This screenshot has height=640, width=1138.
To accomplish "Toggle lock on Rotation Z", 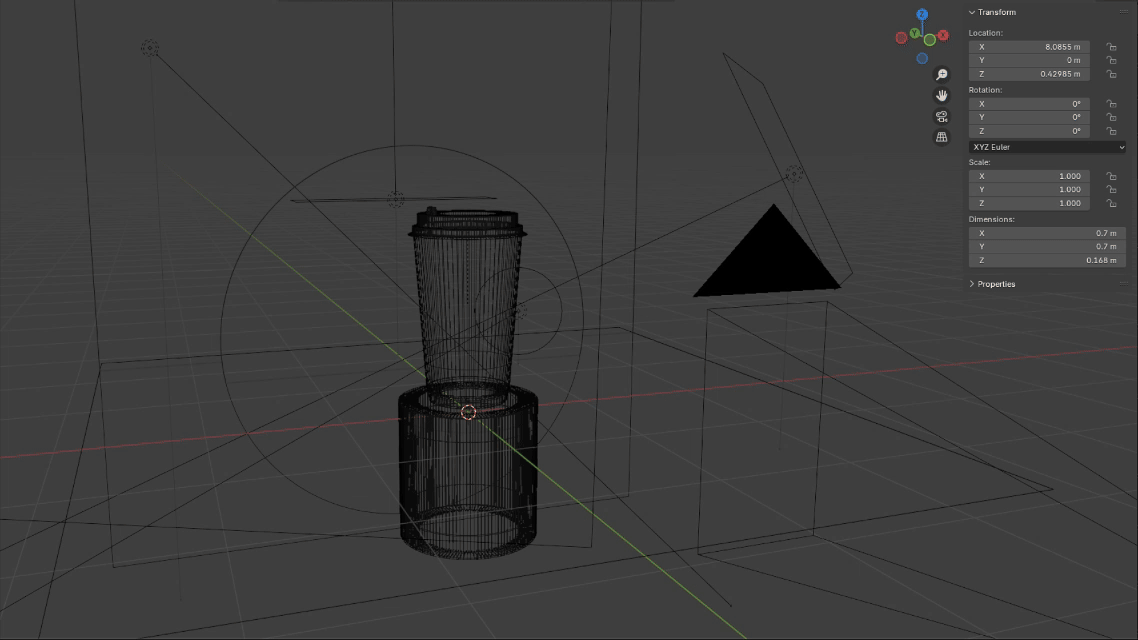I will pos(1111,131).
